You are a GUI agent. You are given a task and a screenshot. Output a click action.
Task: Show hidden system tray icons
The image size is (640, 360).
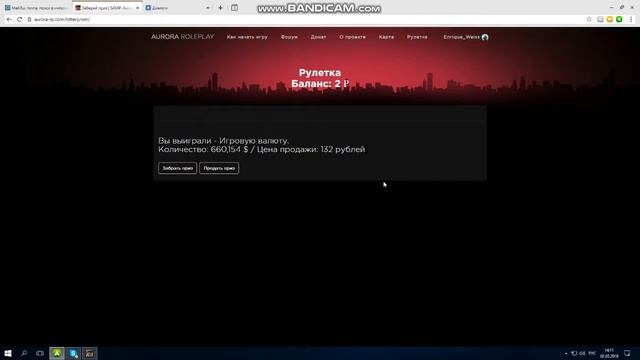coord(566,353)
